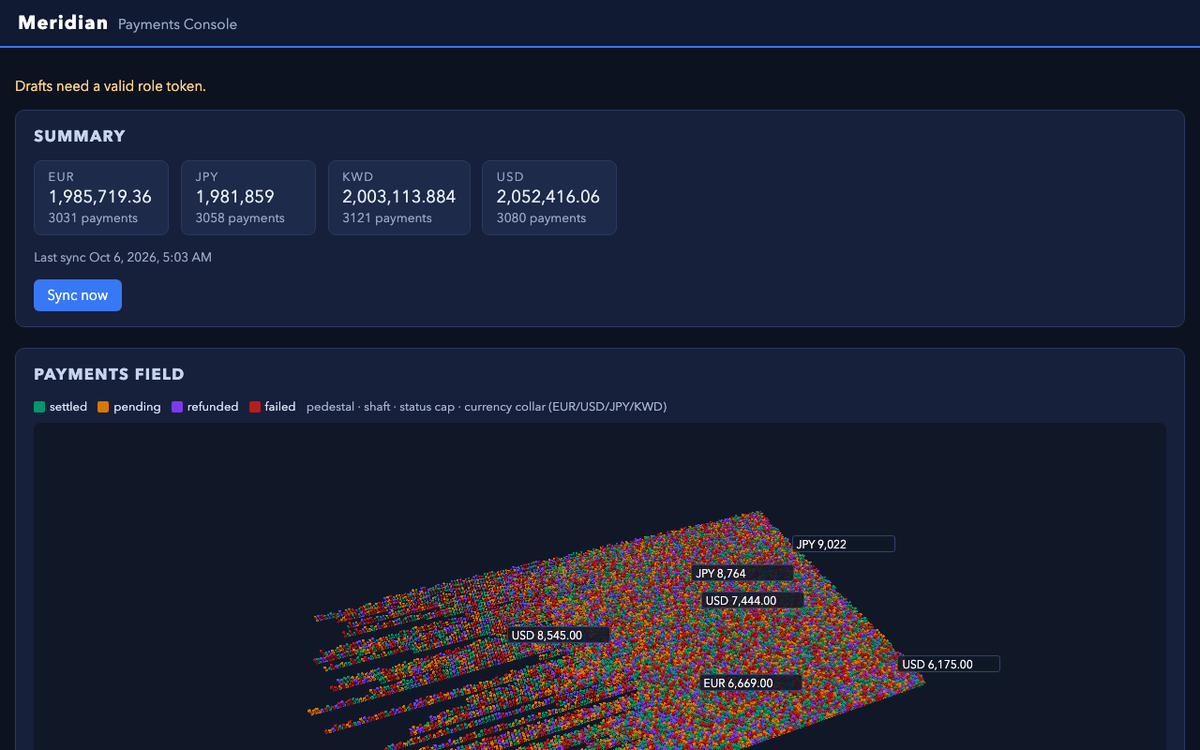This screenshot has height=750, width=1200.
Task: Click the EUR total 1,985,719.36
Action: click(x=100, y=197)
